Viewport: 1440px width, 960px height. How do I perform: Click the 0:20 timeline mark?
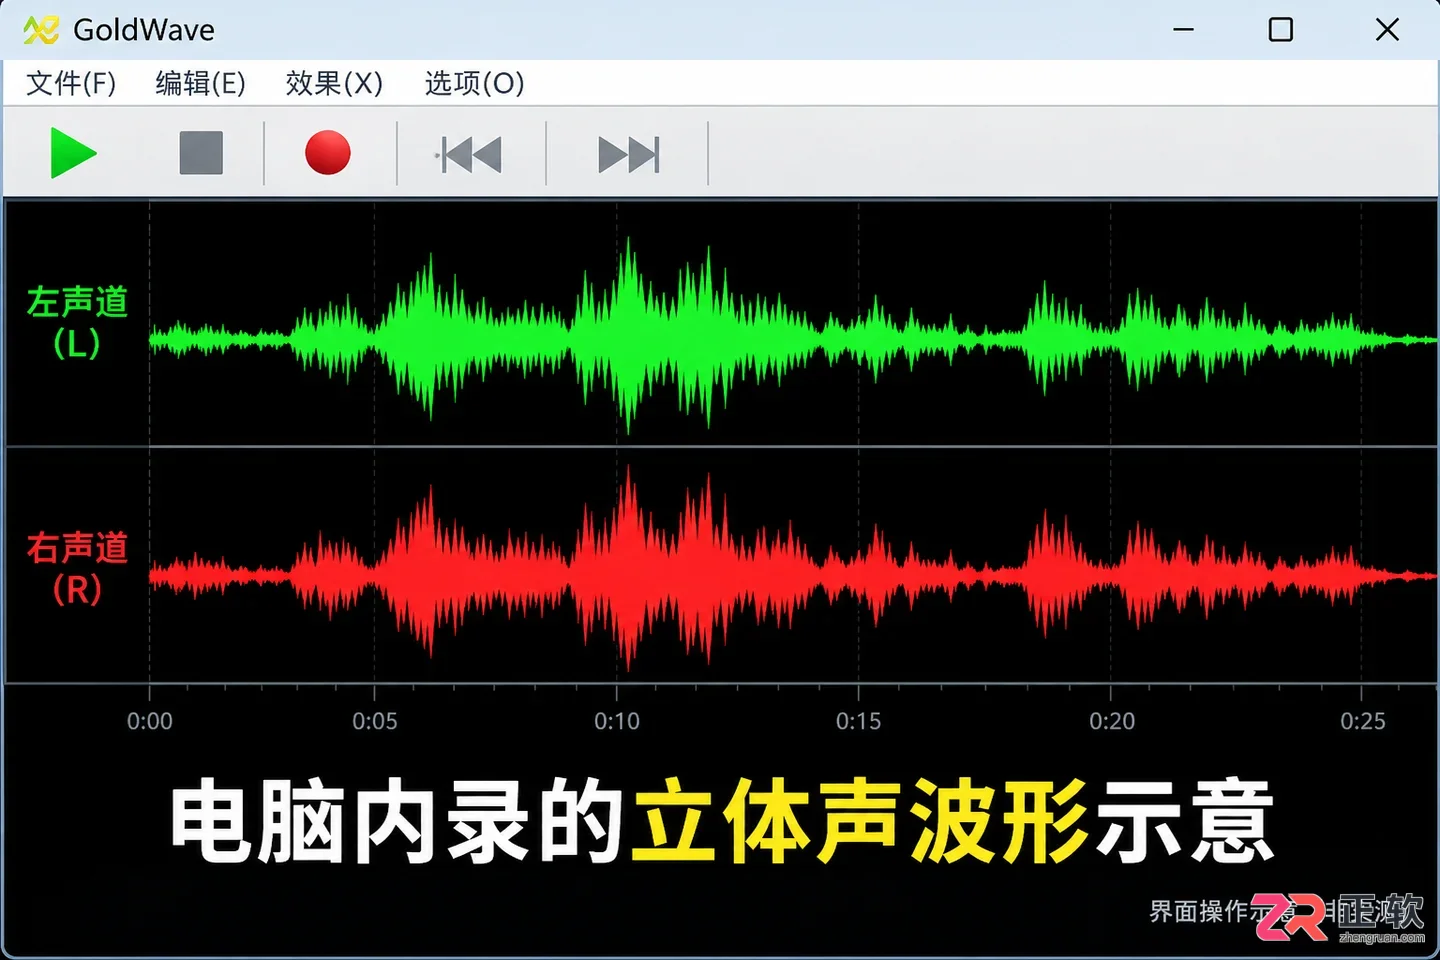[x=1112, y=721]
